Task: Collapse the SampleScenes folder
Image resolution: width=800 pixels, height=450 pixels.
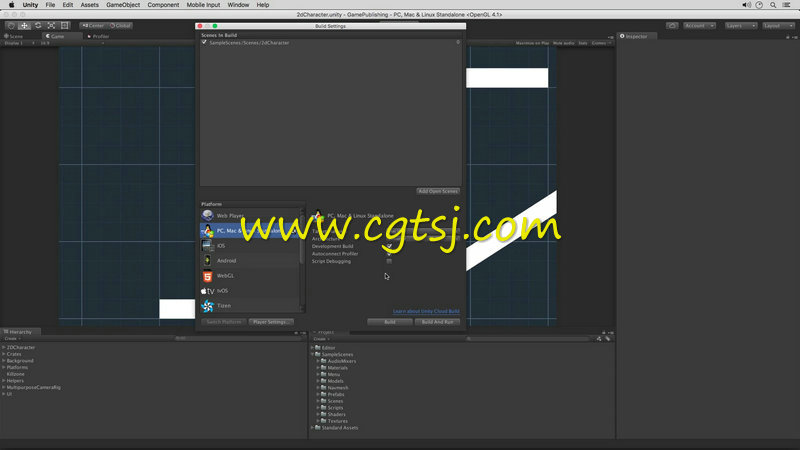Action: click(312, 354)
